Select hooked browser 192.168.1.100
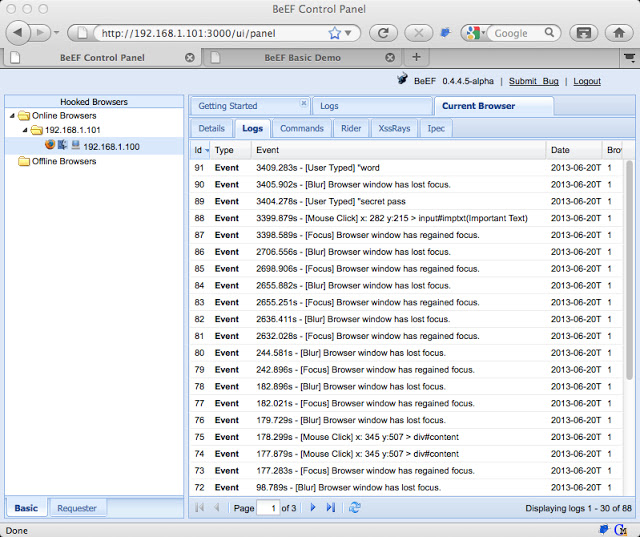Viewport: 640px width, 537px height. point(110,146)
